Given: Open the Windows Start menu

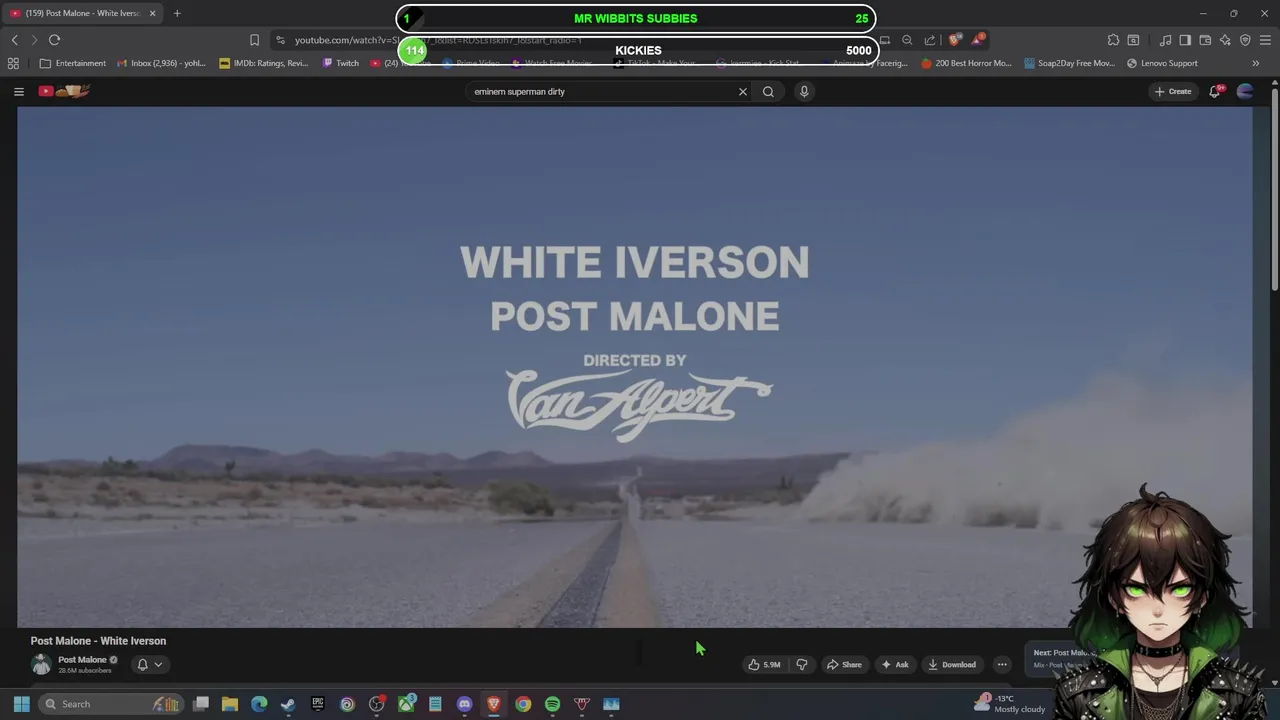Looking at the screenshot, I should click(x=21, y=704).
